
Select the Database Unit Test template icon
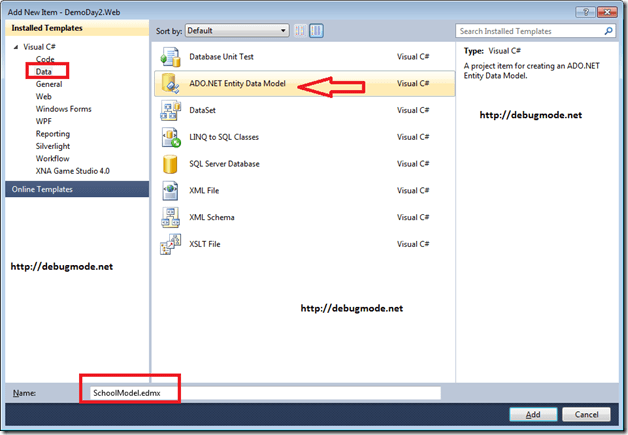[x=169, y=57]
